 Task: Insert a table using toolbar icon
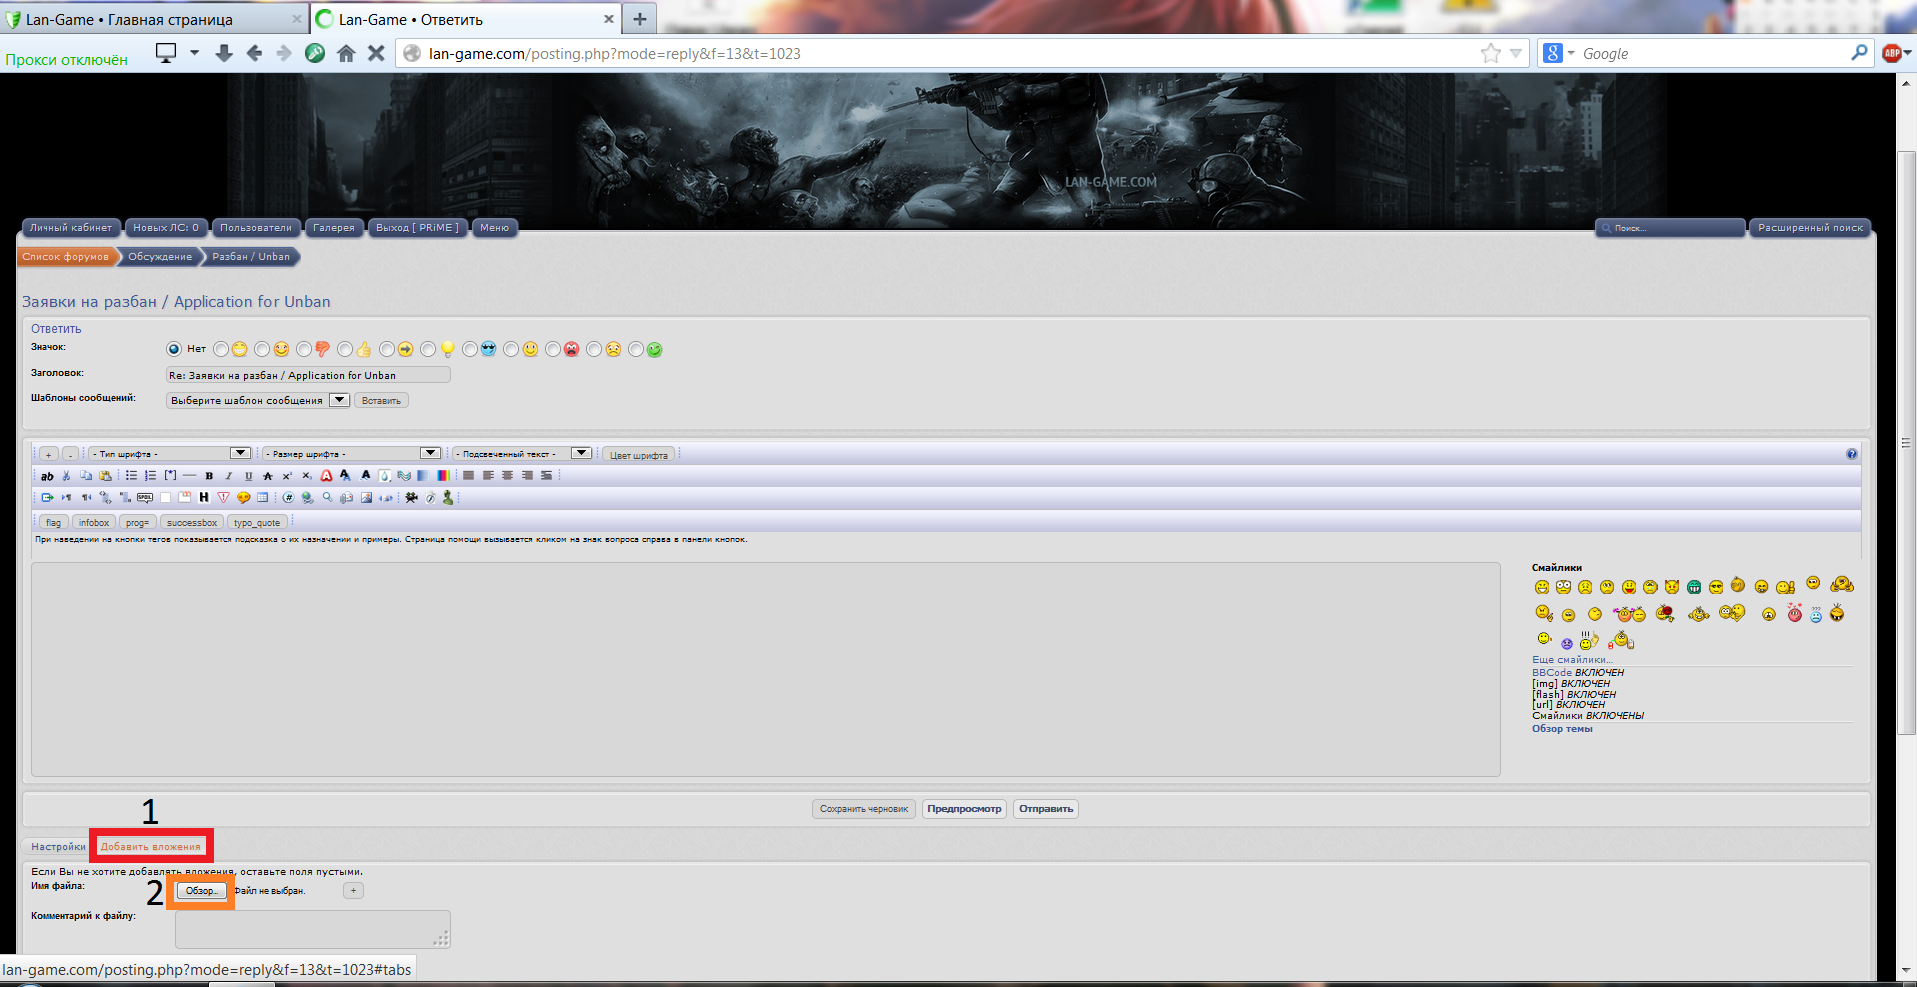pyautogui.click(x=263, y=498)
